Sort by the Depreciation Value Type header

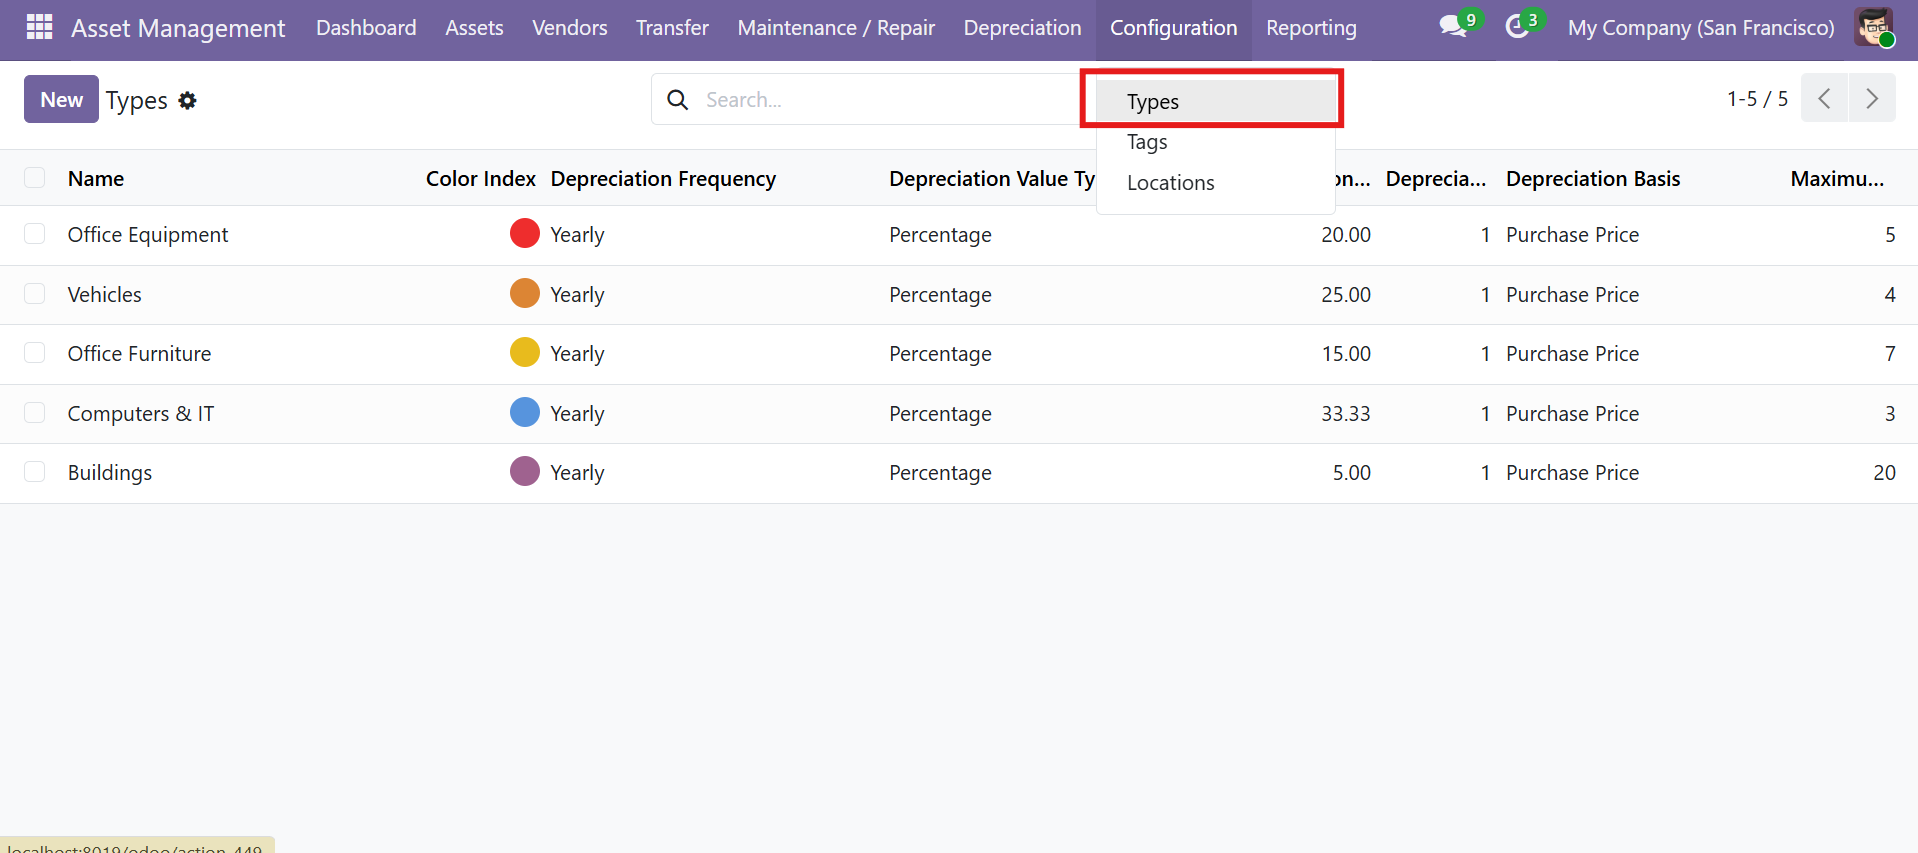click(x=992, y=178)
